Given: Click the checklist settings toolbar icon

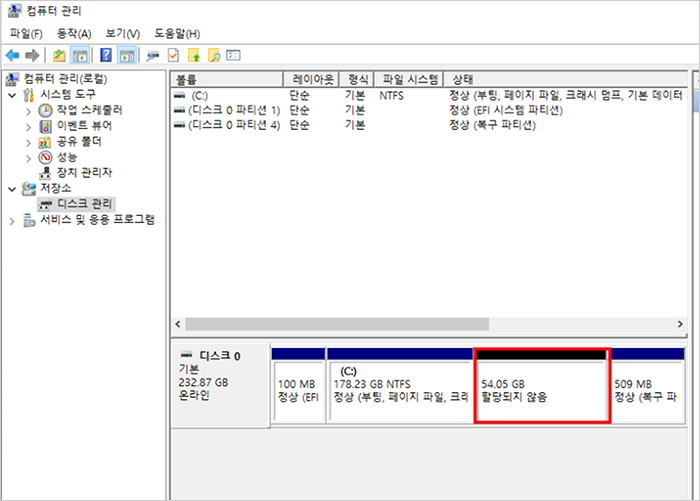Looking at the screenshot, I should click(233, 55).
